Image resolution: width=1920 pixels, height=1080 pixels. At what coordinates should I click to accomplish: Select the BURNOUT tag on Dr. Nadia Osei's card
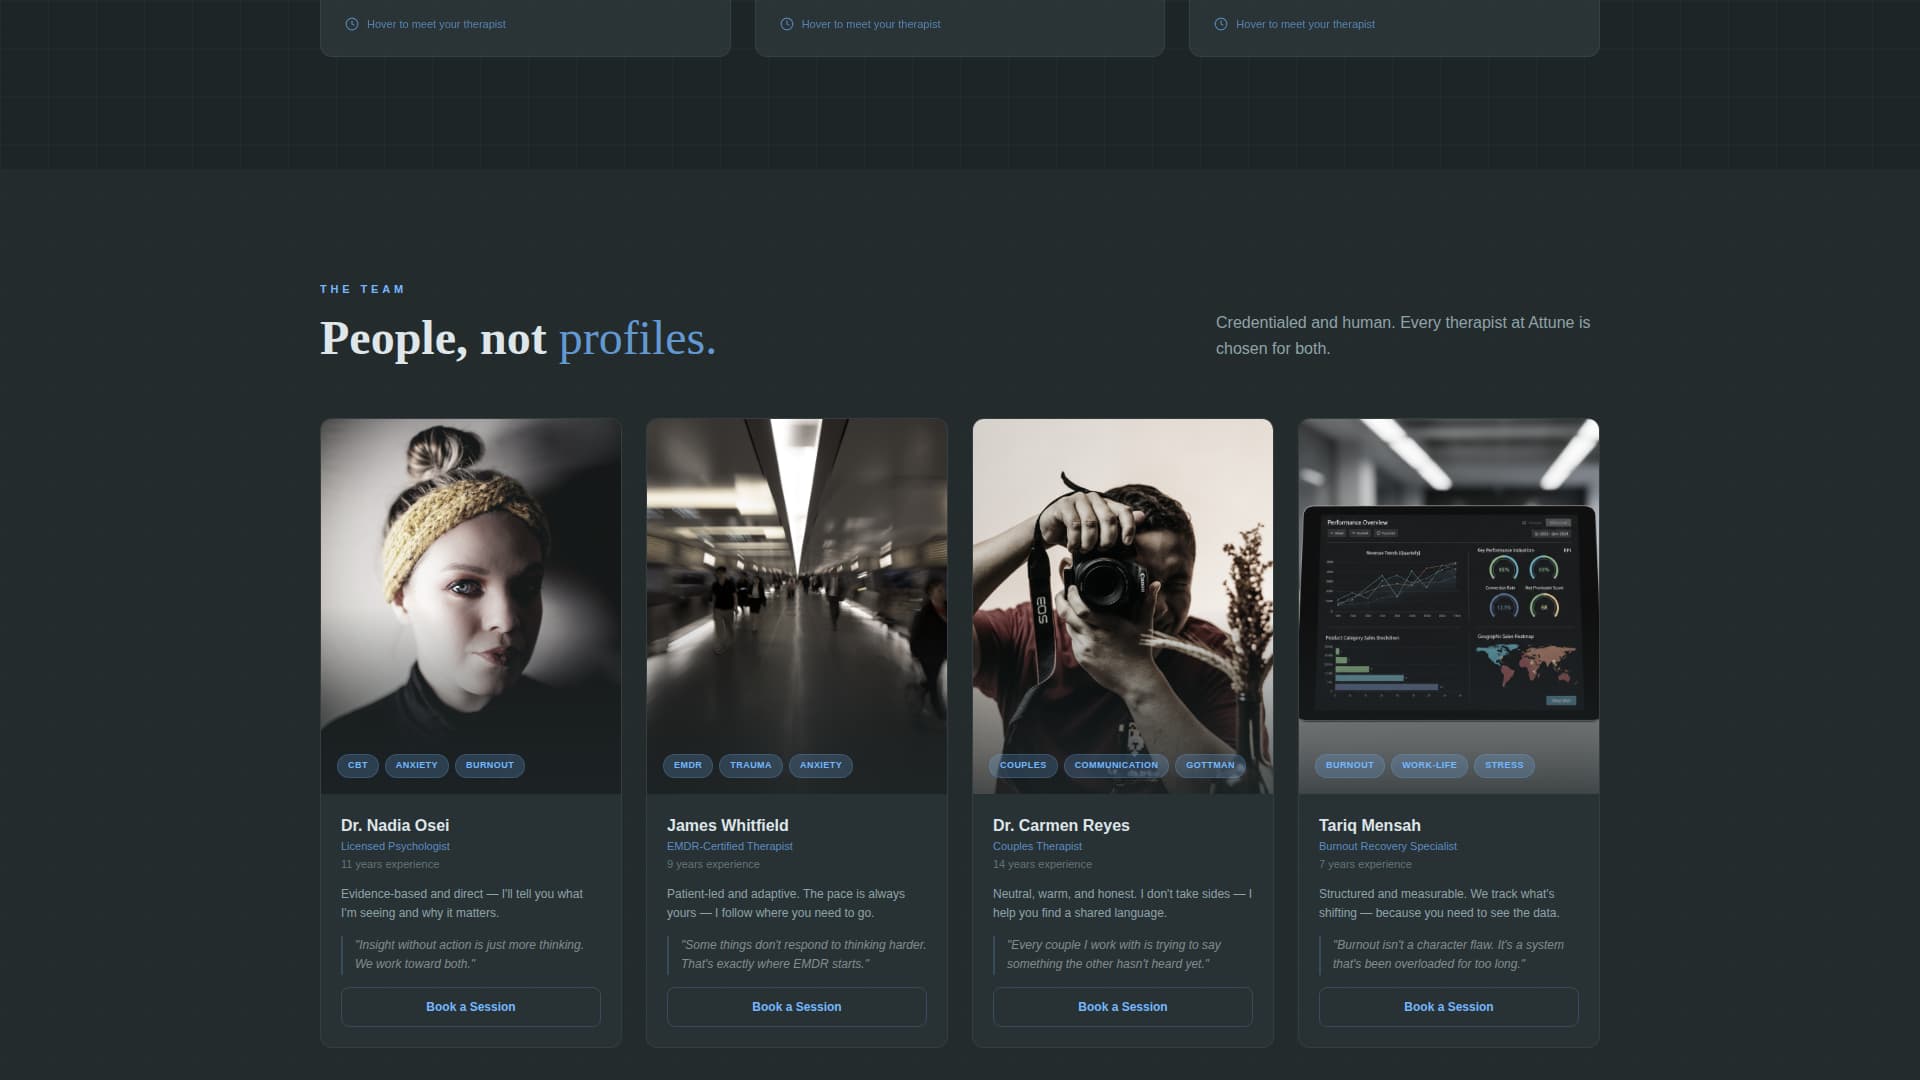489,765
